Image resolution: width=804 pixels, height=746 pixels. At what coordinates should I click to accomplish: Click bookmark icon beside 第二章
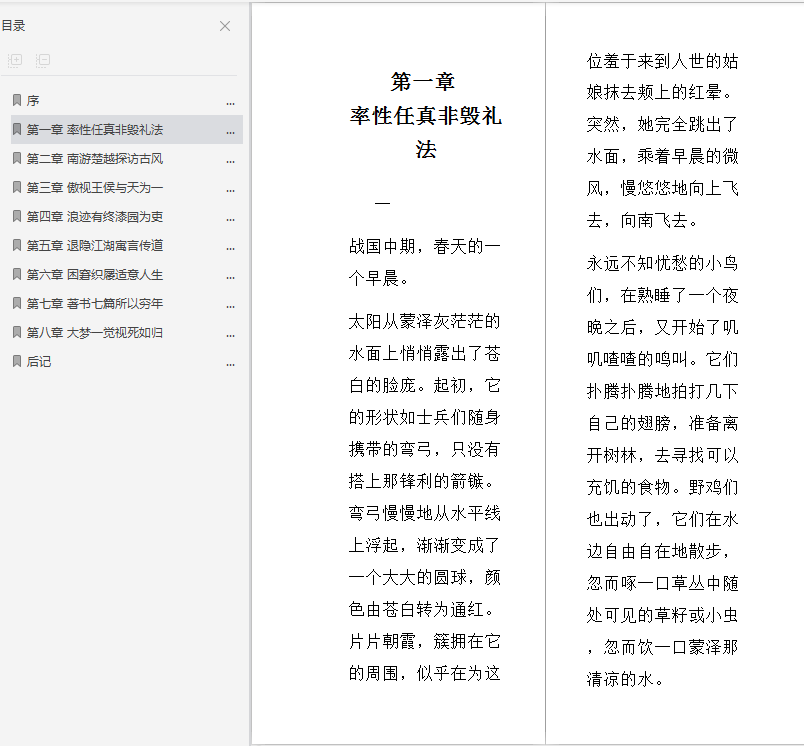[17, 158]
